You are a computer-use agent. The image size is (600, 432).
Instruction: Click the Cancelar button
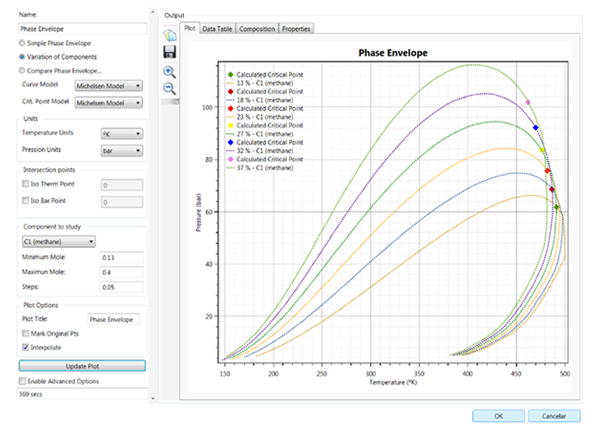553,415
